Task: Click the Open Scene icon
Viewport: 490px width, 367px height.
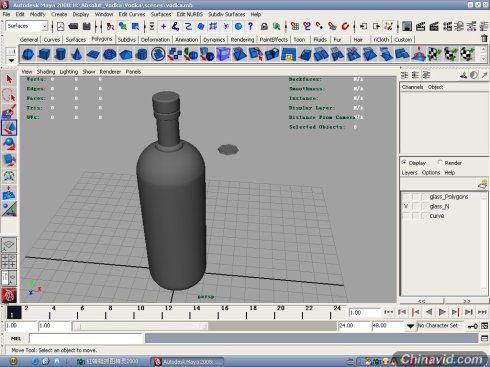Action: coord(73,26)
